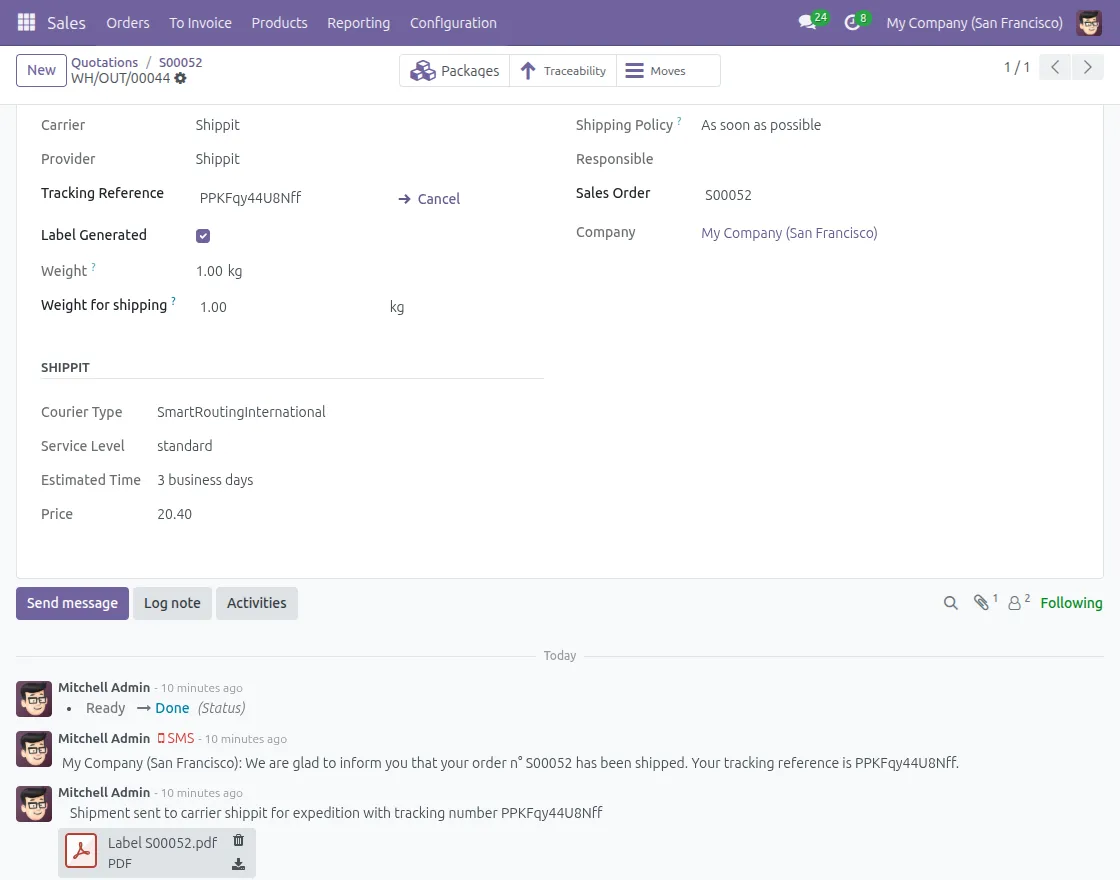Image resolution: width=1120 pixels, height=880 pixels.
Task: Go back to Quotations breadcrumb
Action: point(104,62)
